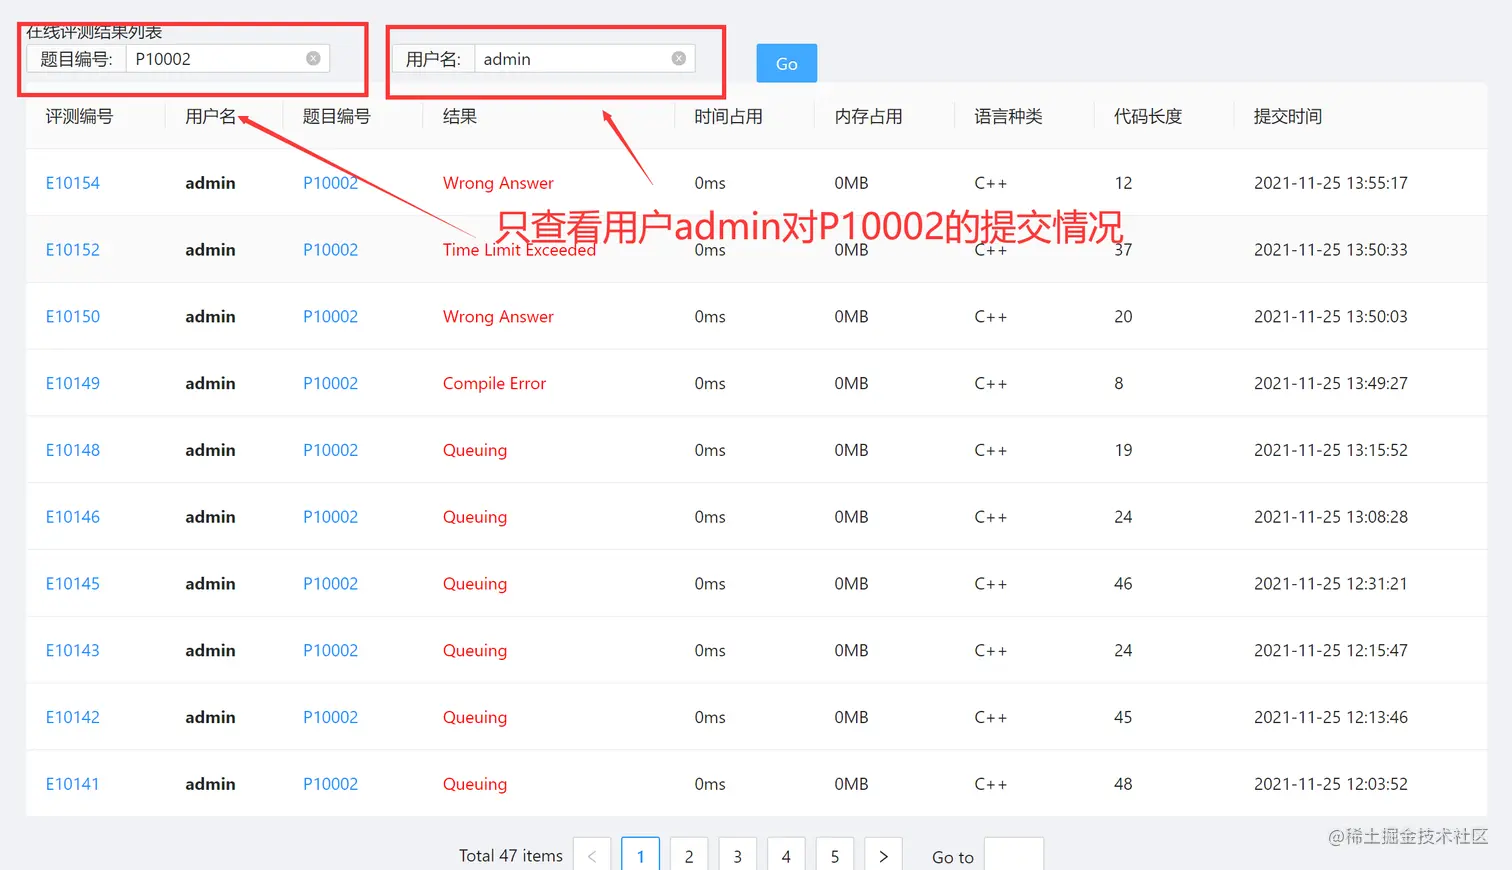Select pagination page 5
Screen dimensions: 1512x870
(x=835, y=855)
